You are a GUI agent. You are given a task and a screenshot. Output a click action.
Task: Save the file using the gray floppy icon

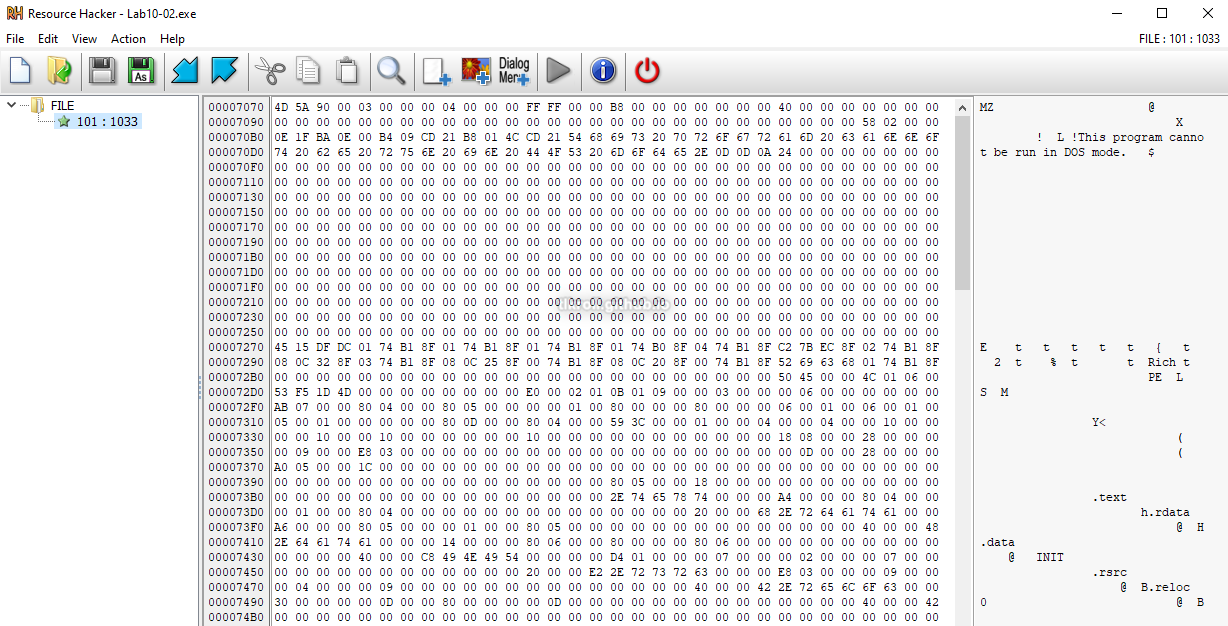[102, 70]
